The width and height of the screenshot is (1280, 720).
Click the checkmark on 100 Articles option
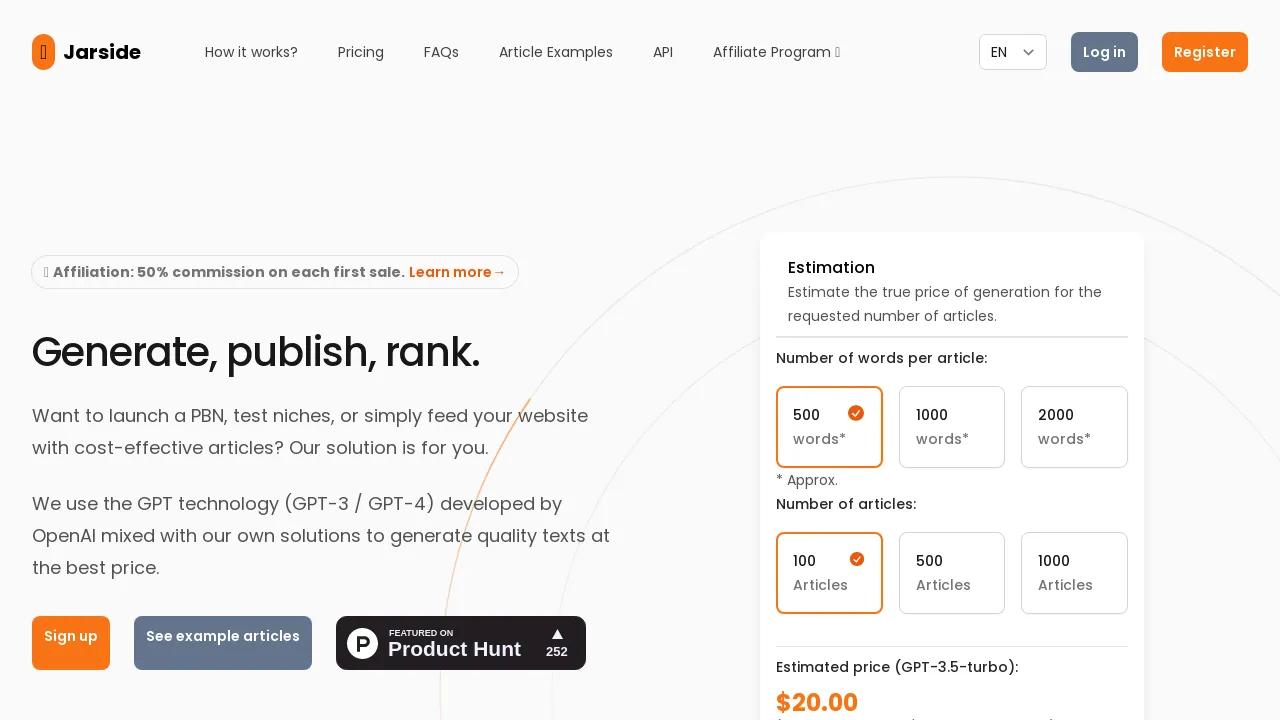(856, 559)
